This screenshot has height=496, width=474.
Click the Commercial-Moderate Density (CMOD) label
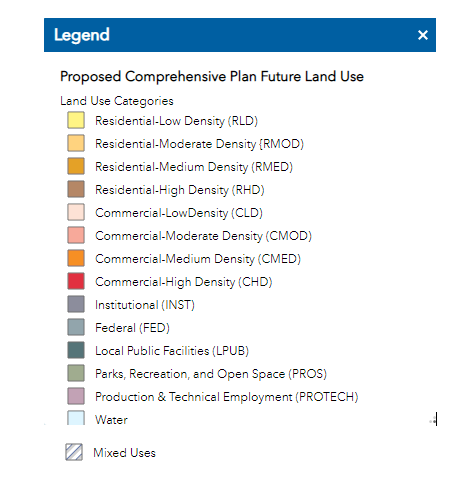[203, 236]
